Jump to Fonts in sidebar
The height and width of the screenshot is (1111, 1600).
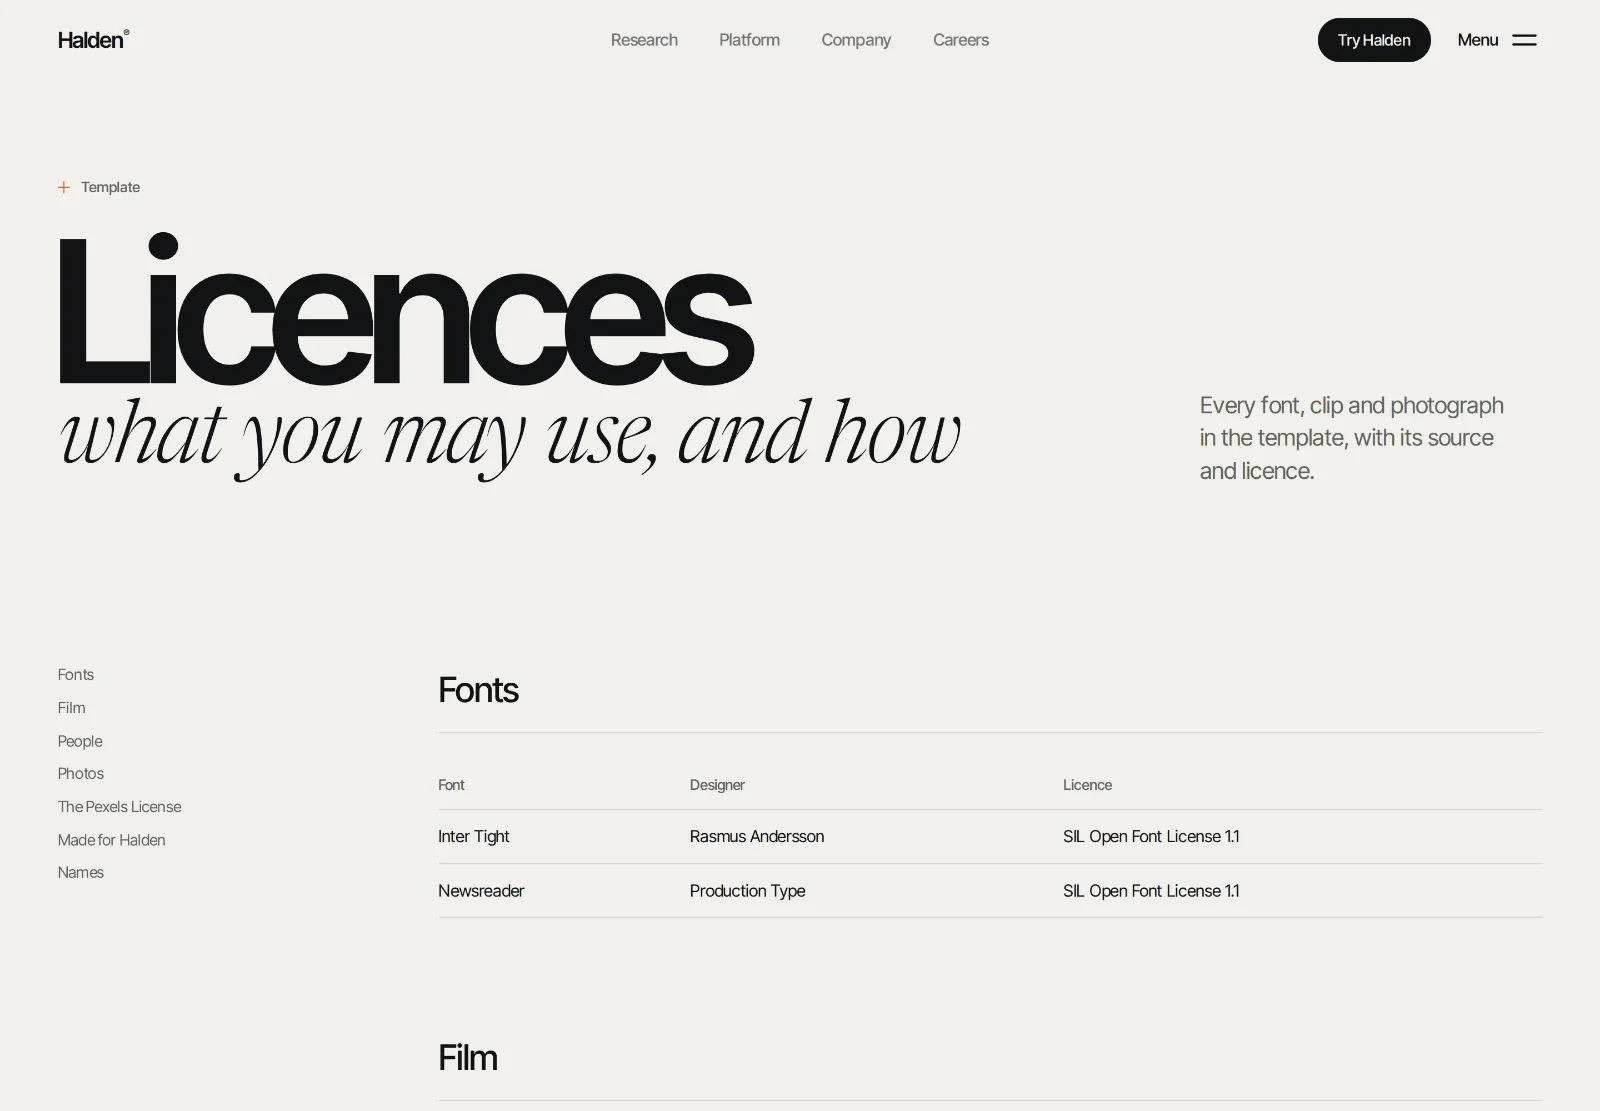tap(76, 675)
